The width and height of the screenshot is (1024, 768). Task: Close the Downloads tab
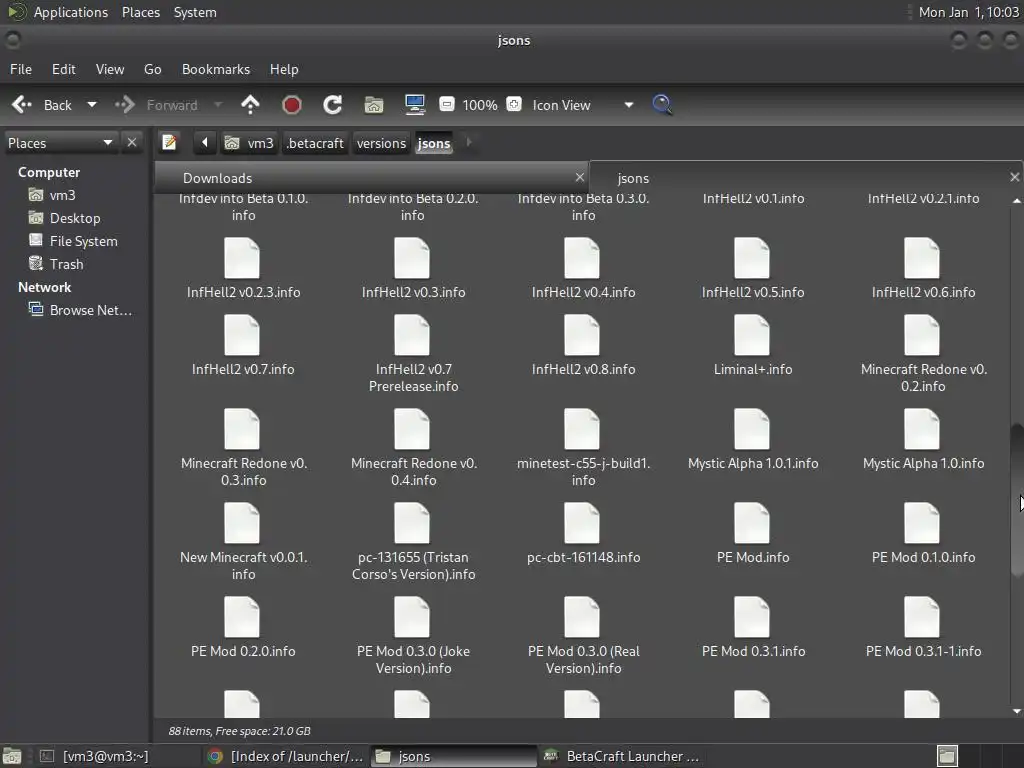tap(579, 177)
